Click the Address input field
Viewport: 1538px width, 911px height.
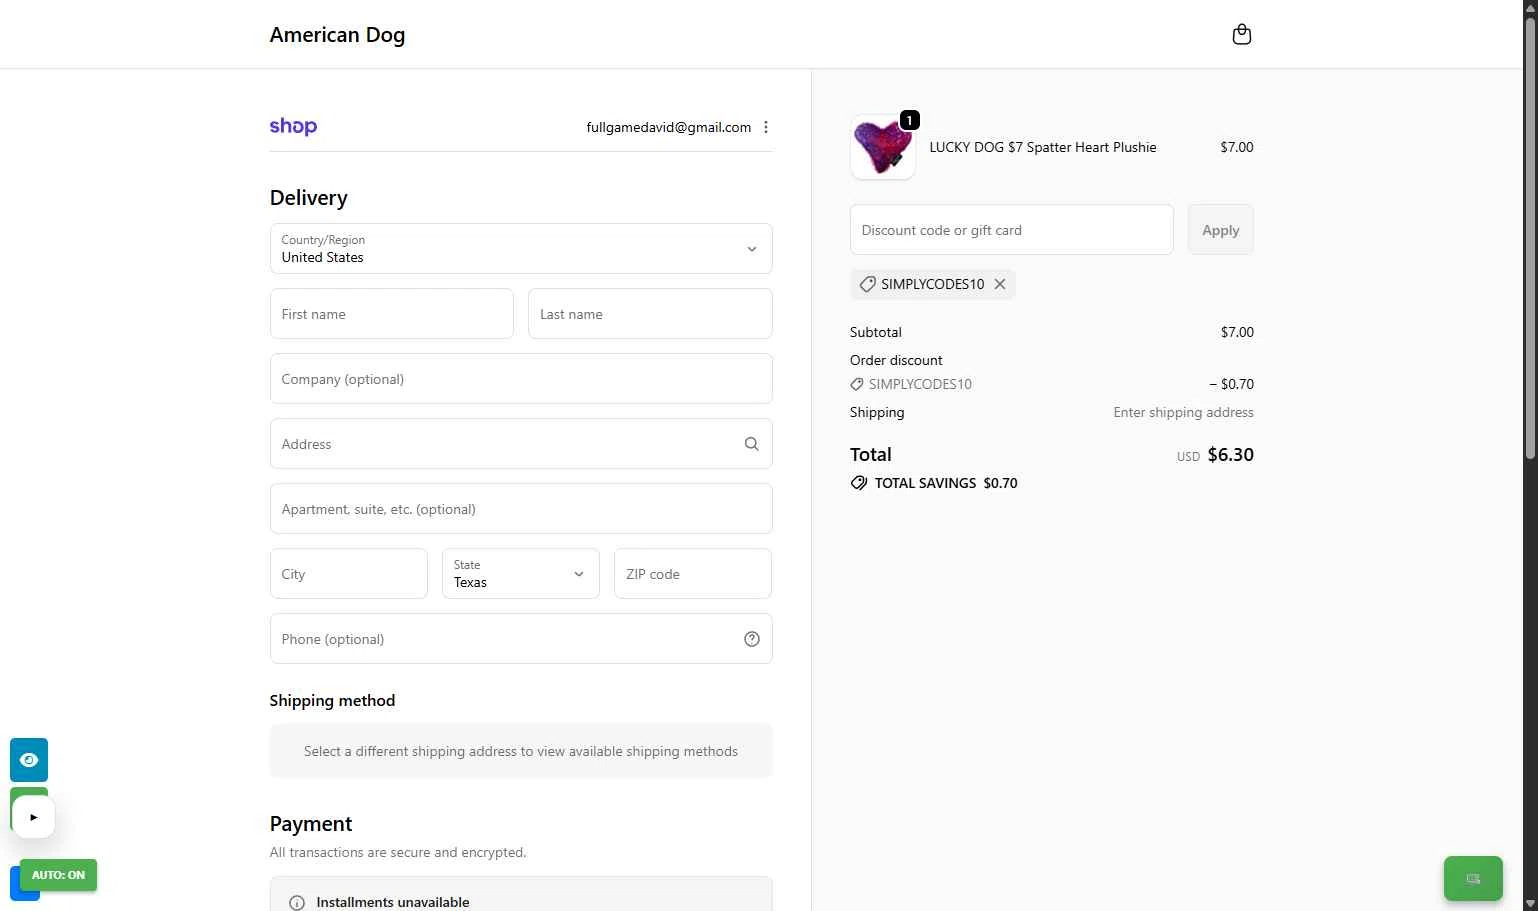[x=521, y=444]
